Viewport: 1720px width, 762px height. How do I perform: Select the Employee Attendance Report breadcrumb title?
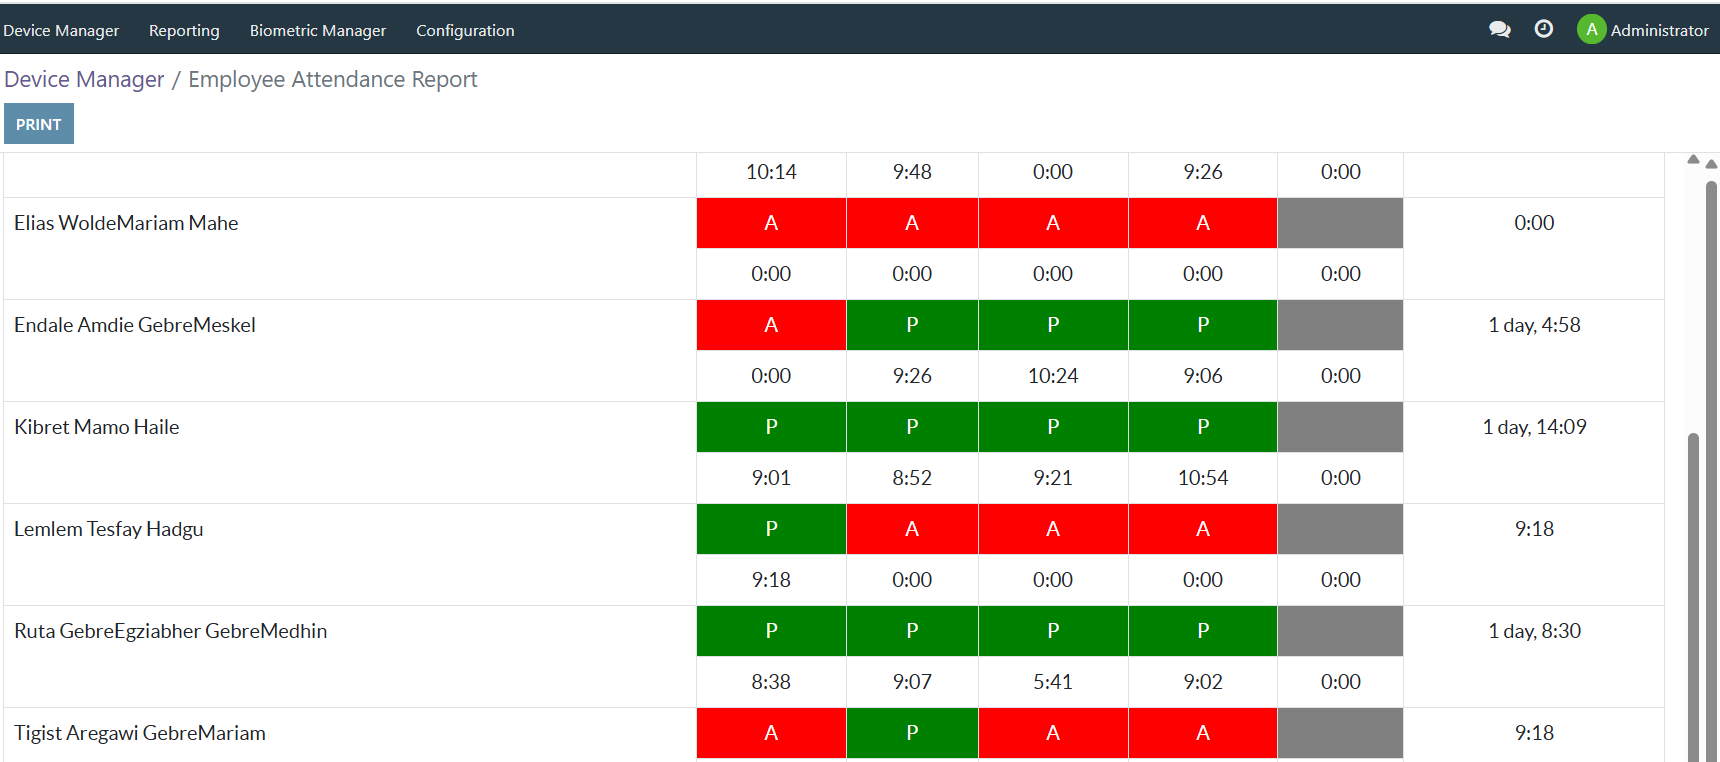[x=333, y=79]
